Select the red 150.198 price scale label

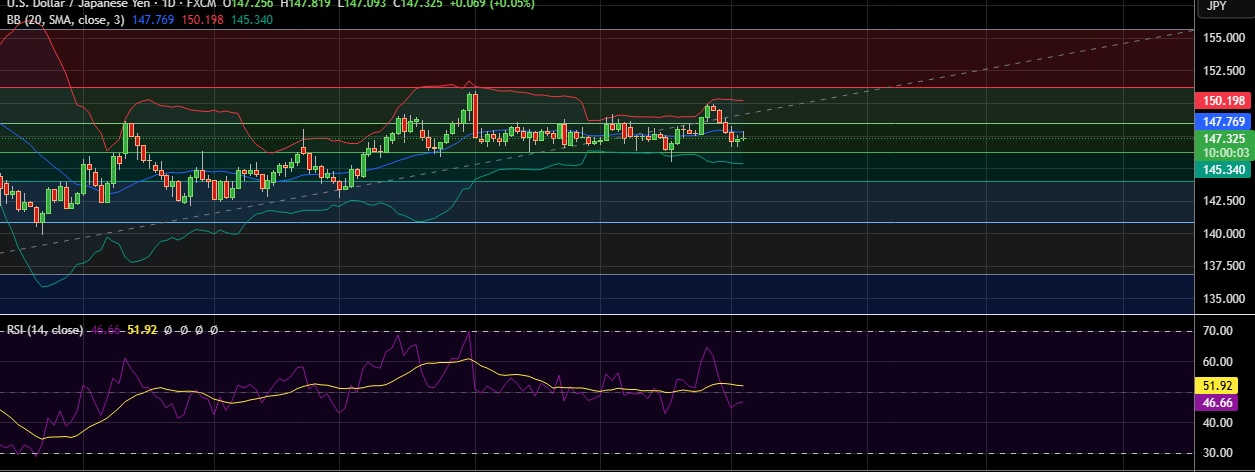click(x=1224, y=101)
